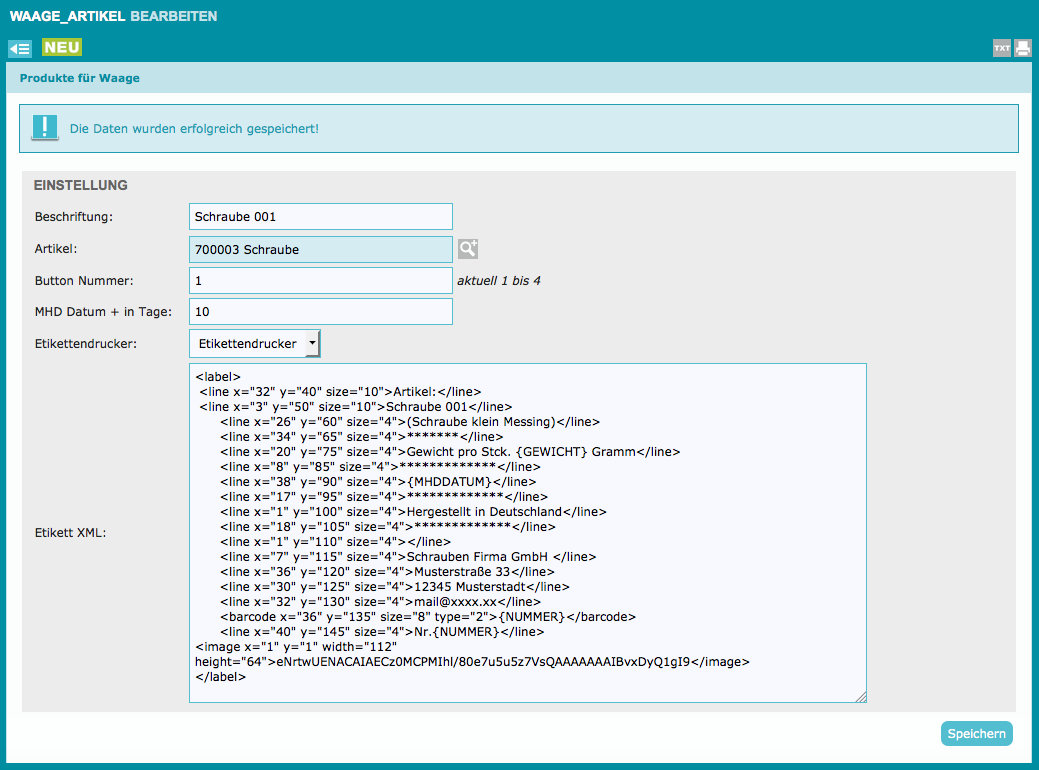Image resolution: width=1039 pixels, height=770 pixels.
Task: Click the MHD Datum + in Tage label
Action: tap(103, 311)
